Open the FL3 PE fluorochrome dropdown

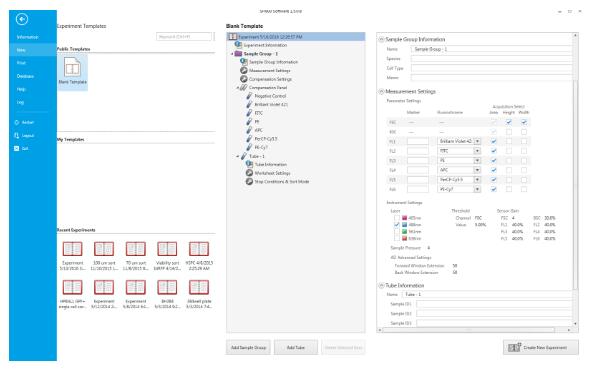pos(477,161)
